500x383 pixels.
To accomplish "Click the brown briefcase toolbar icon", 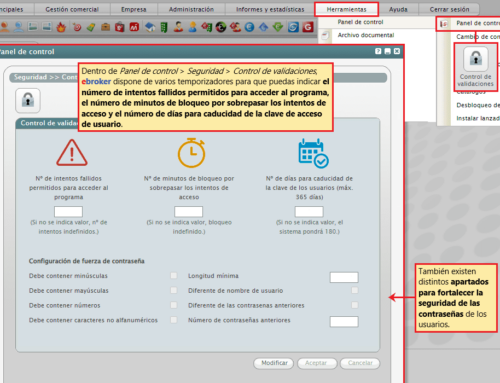I will click(x=105, y=27).
